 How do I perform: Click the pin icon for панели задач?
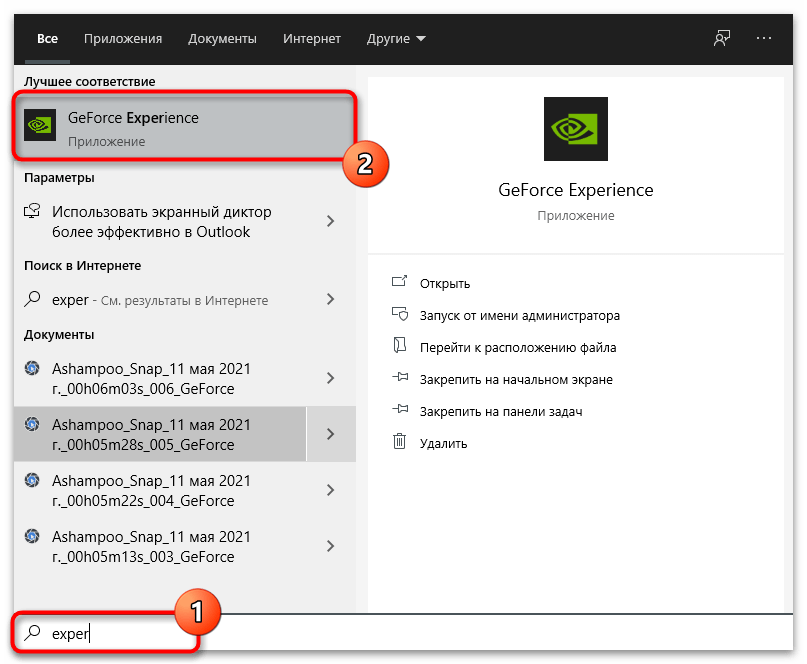[400, 409]
